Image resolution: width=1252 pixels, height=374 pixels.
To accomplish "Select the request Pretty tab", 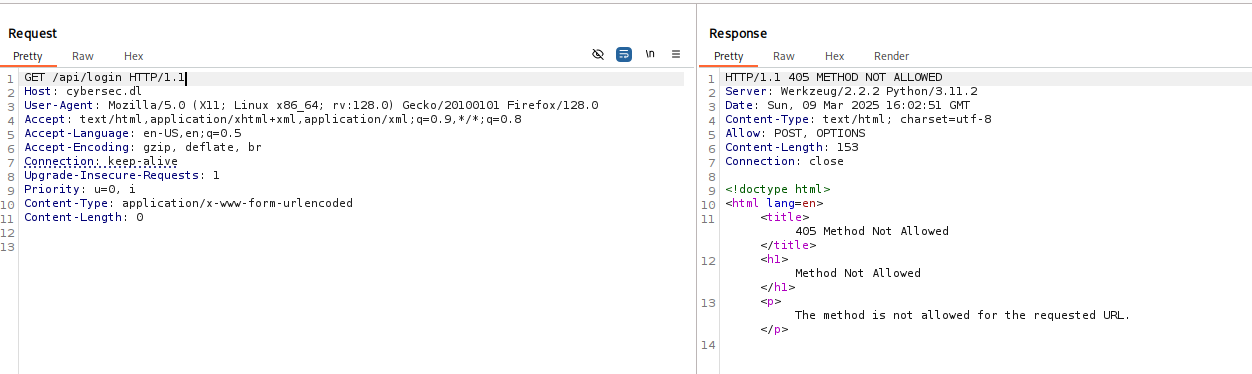I will (28, 56).
